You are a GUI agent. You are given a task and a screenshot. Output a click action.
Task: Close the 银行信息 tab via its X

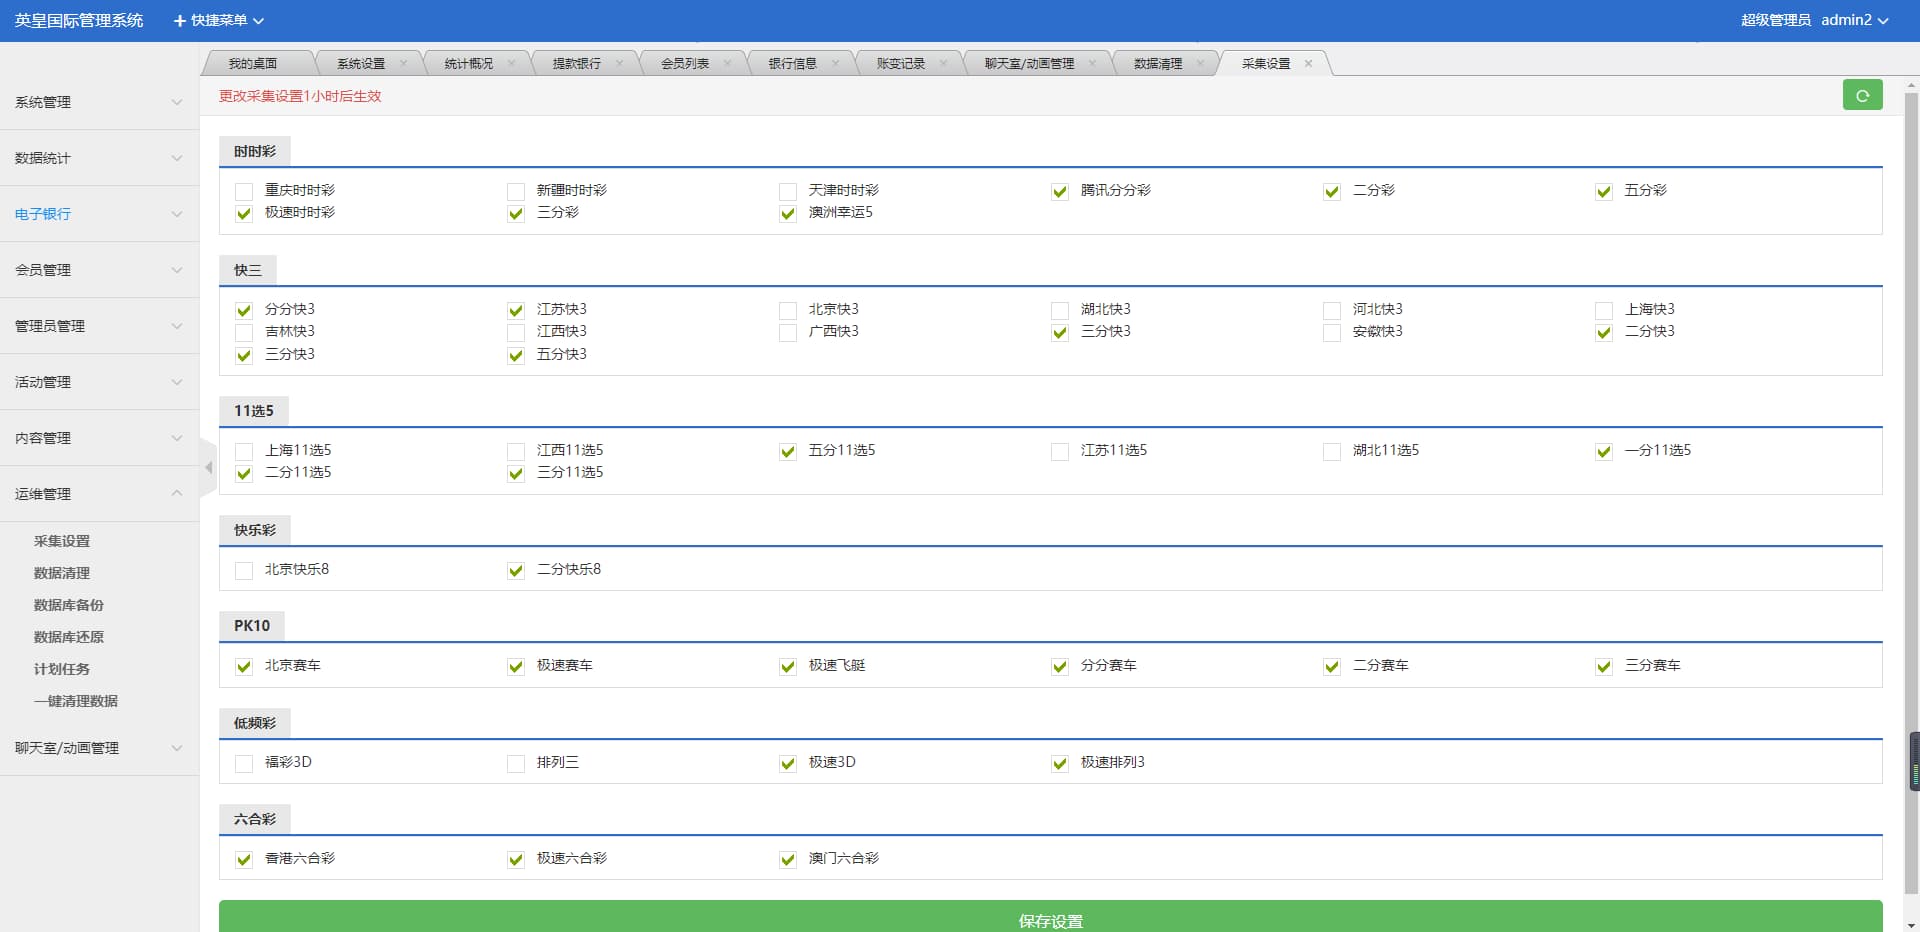[x=835, y=64]
